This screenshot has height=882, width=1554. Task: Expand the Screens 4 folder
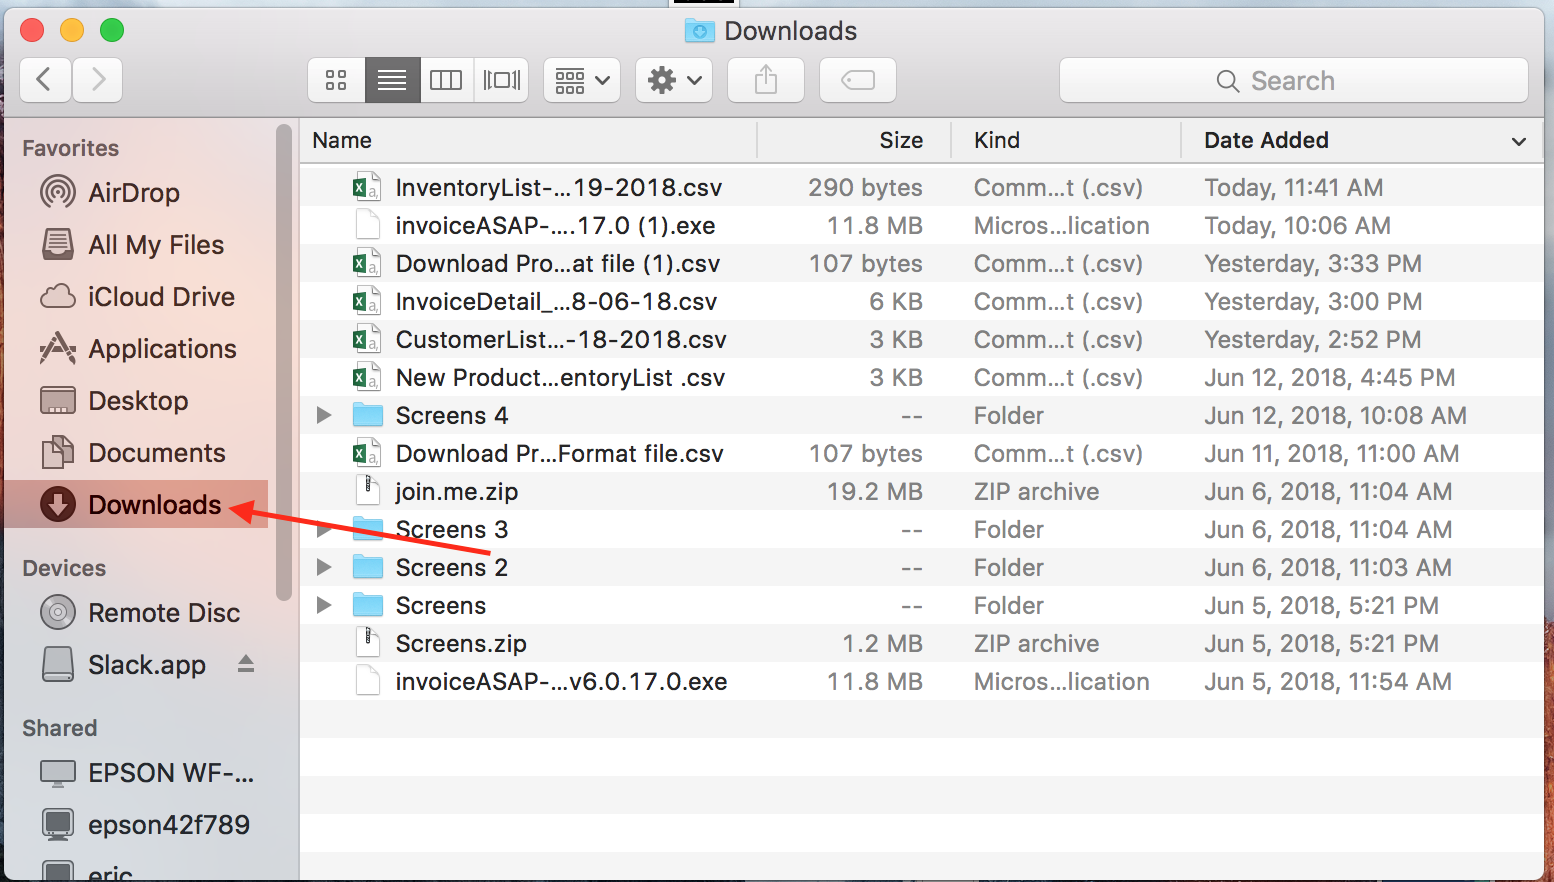pos(324,415)
